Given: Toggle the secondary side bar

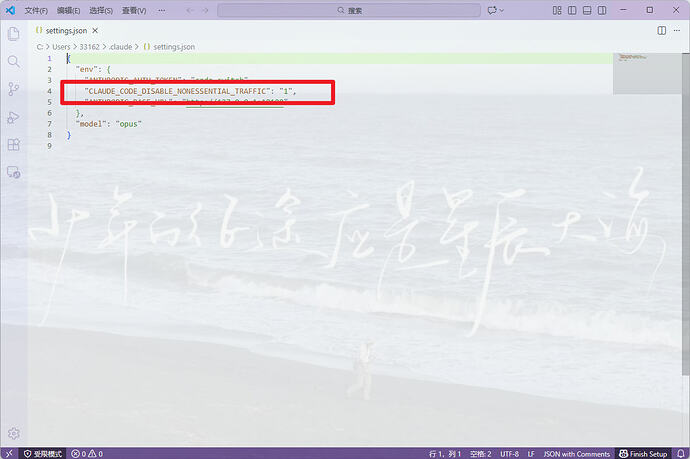Looking at the screenshot, I should pos(602,10).
